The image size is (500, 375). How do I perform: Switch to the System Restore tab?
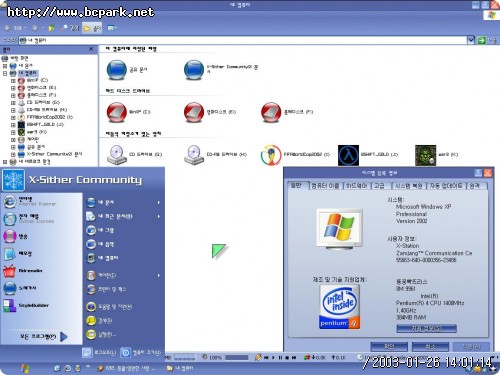pos(409,186)
